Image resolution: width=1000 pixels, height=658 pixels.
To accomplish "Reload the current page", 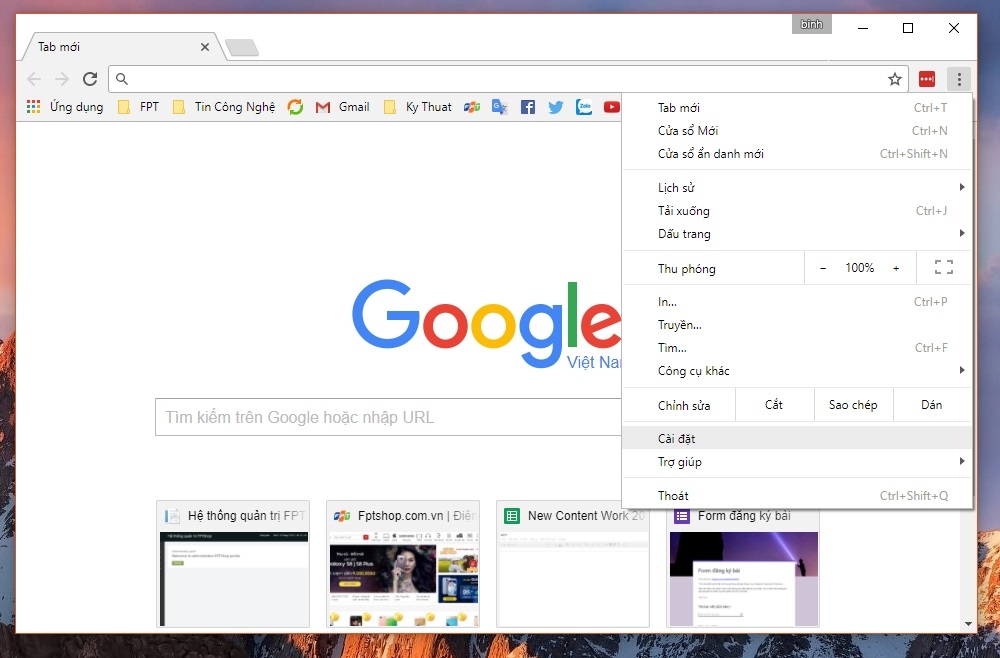I will click(x=90, y=79).
